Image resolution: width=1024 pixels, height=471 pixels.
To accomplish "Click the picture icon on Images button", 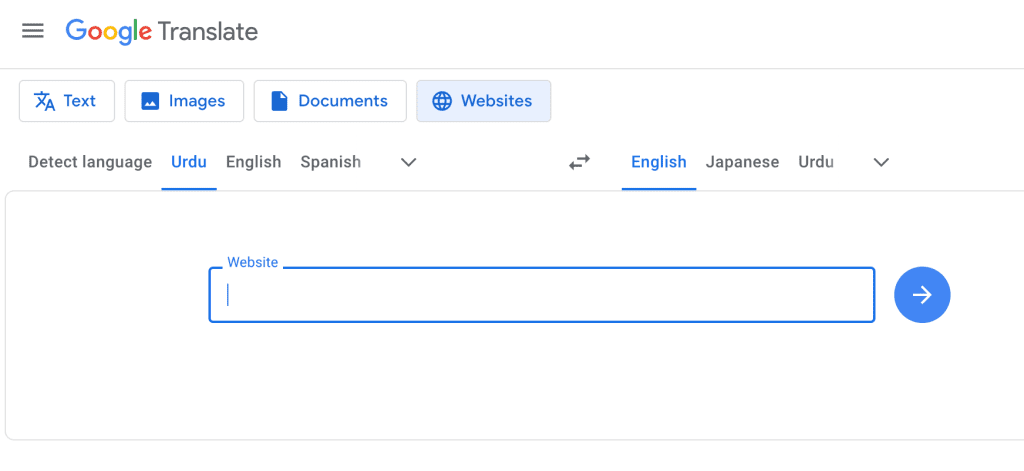I will tap(150, 101).
